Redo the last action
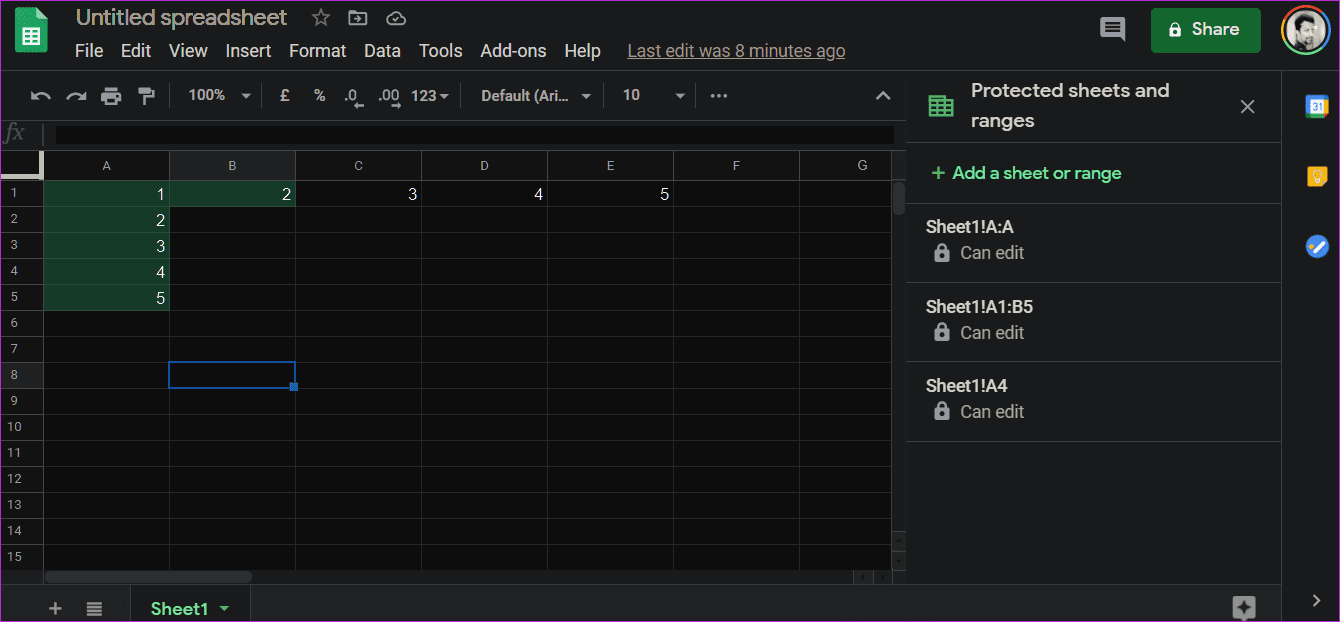This screenshot has height=622, width=1340. pyautogui.click(x=76, y=96)
